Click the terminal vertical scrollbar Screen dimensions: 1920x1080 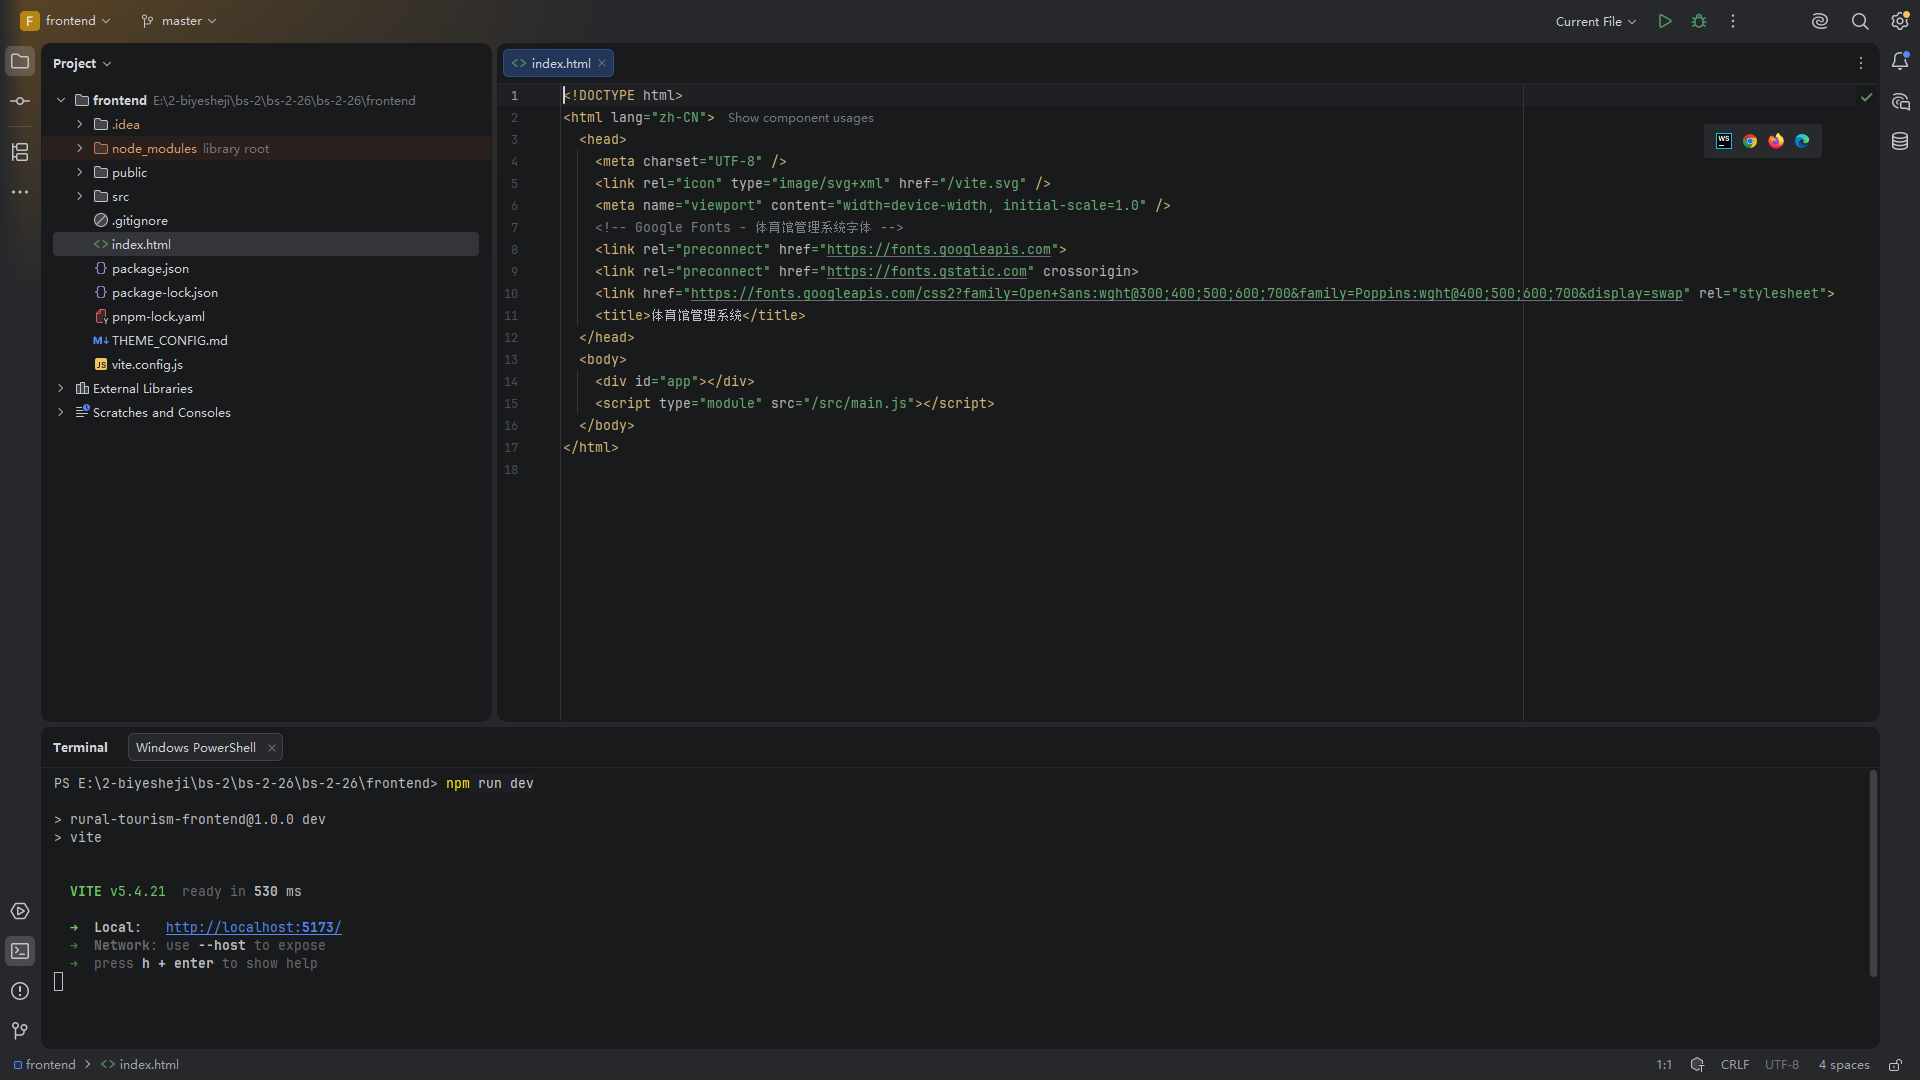click(x=1873, y=873)
